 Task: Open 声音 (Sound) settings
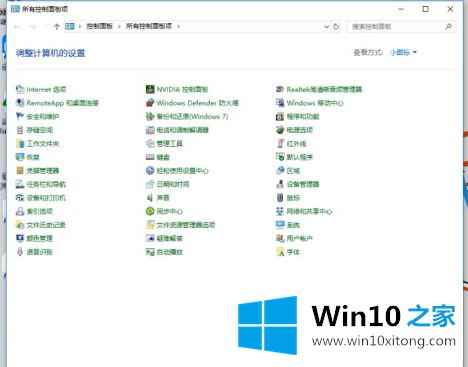click(x=158, y=198)
